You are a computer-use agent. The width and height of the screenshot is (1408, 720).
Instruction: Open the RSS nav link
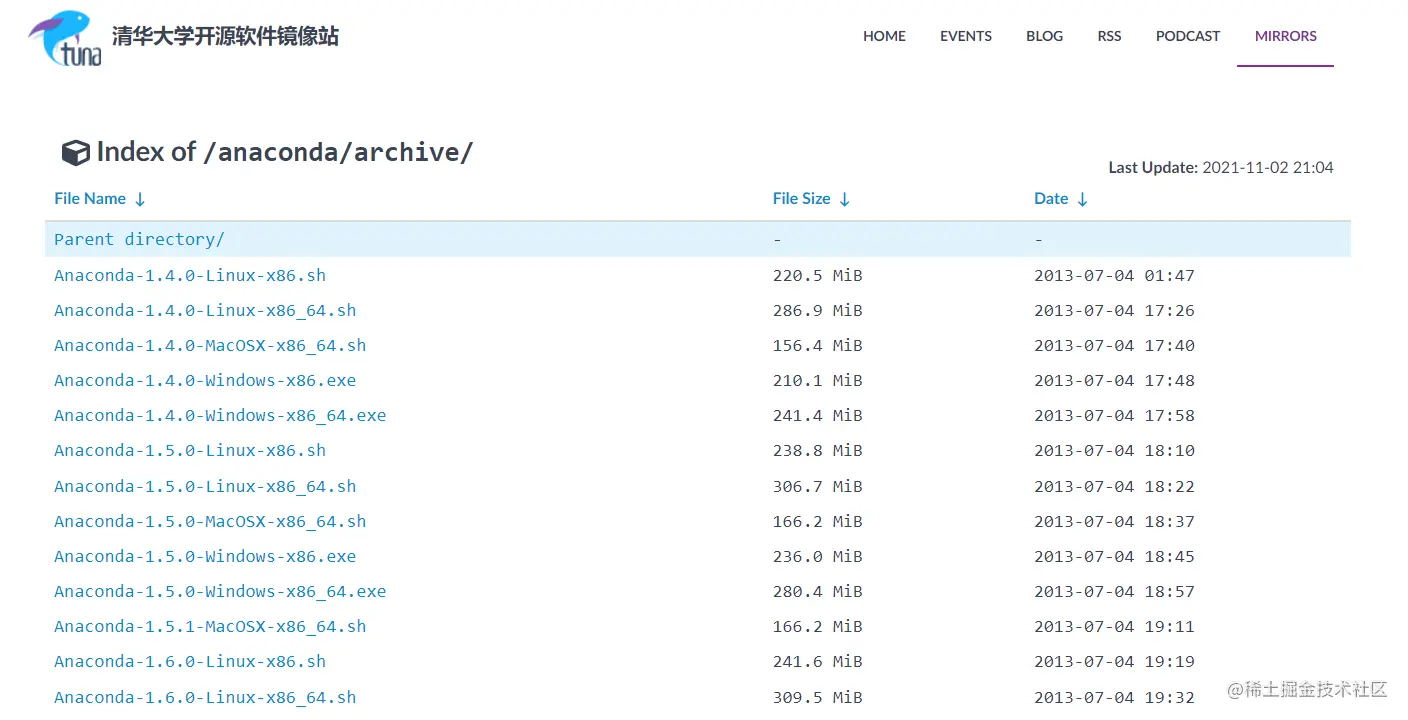1109,36
